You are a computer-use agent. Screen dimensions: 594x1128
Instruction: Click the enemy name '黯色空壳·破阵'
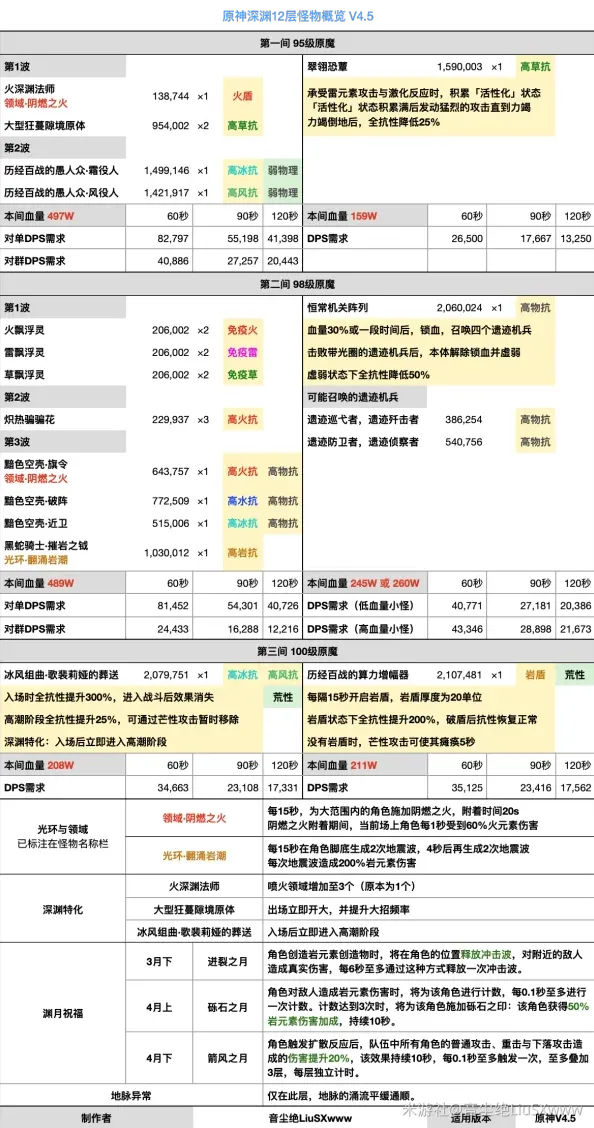tap(35, 500)
